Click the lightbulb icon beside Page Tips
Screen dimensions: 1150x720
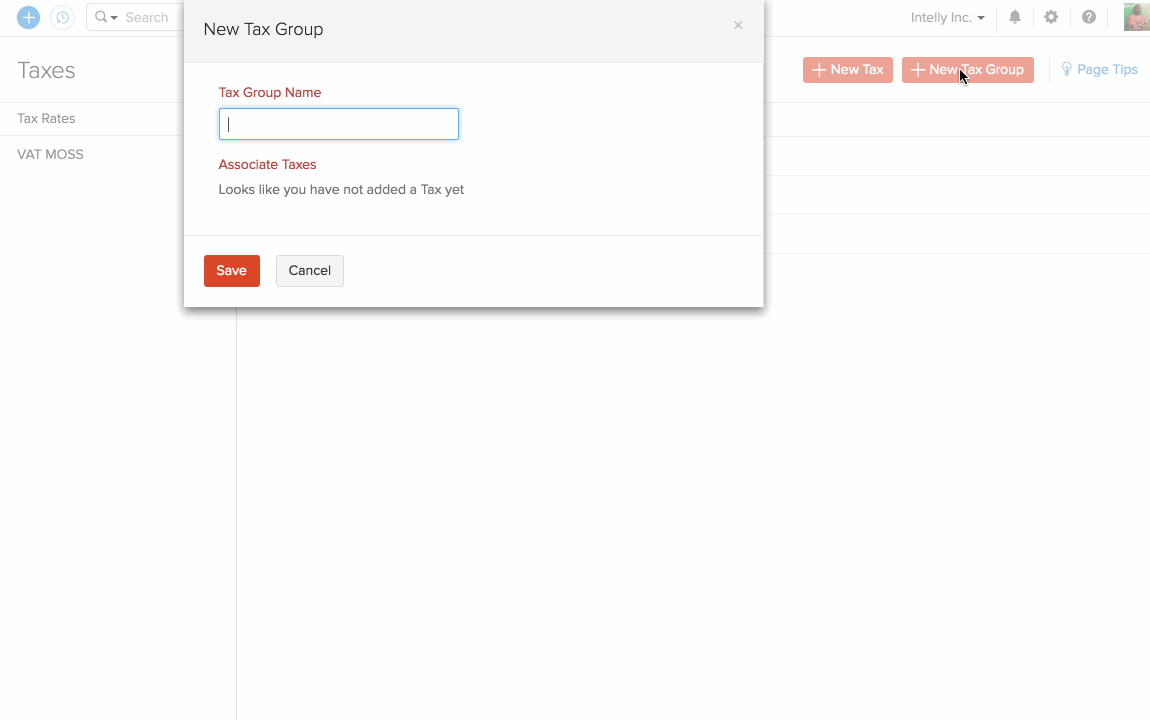(x=1066, y=69)
